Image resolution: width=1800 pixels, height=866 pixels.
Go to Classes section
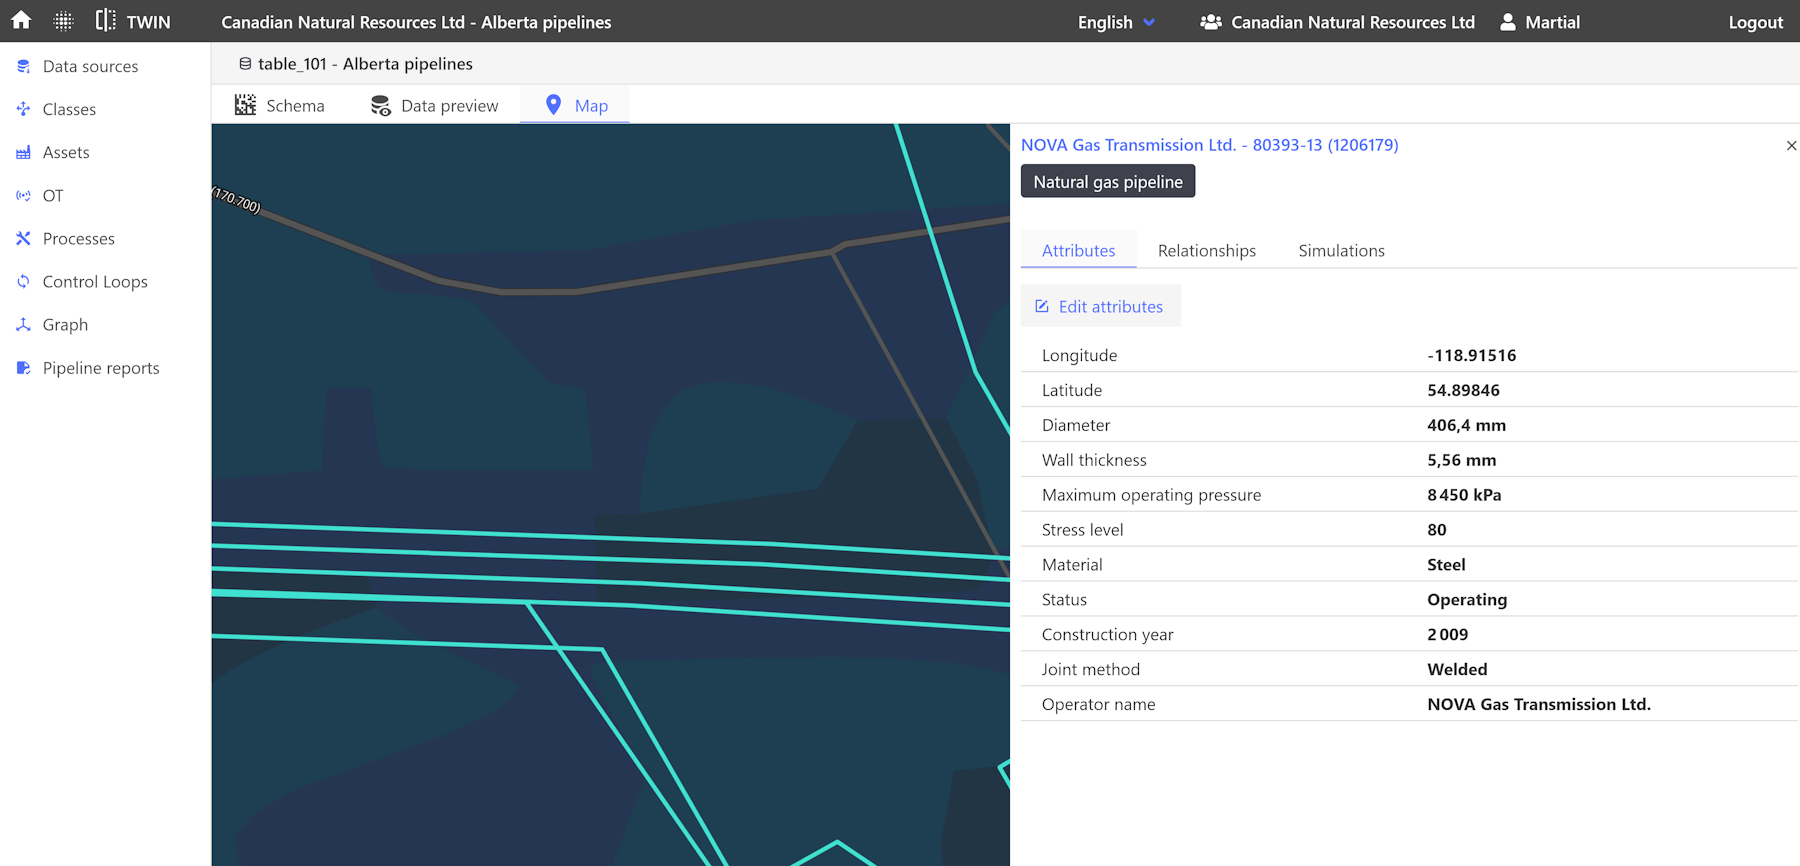(x=69, y=109)
